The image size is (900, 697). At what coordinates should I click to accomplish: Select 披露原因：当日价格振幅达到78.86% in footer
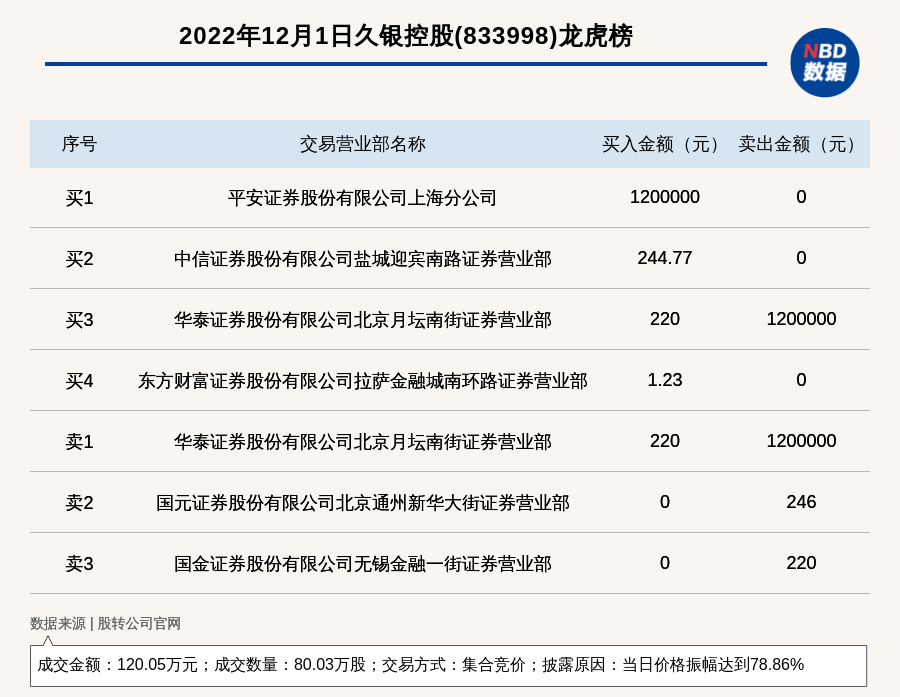pyautogui.click(x=673, y=665)
